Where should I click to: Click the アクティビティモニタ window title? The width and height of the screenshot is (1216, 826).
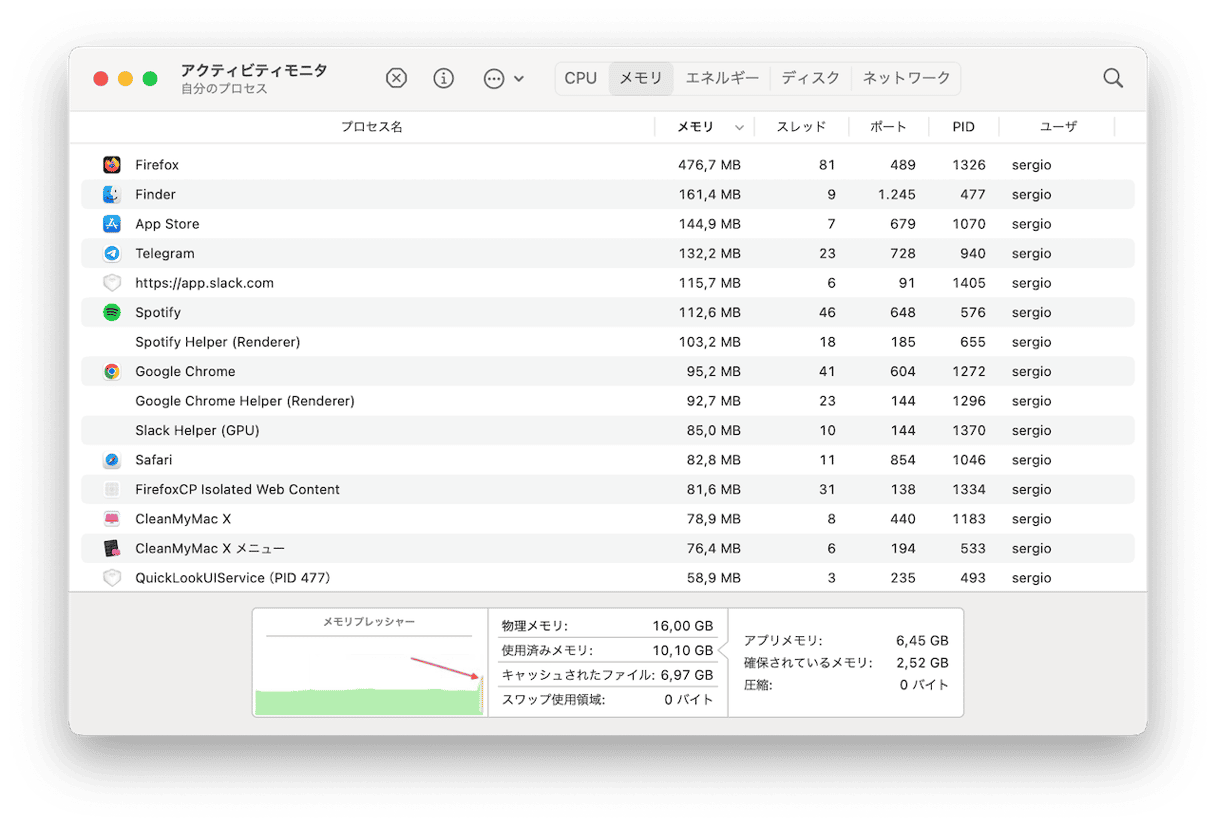pyautogui.click(x=254, y=70)
